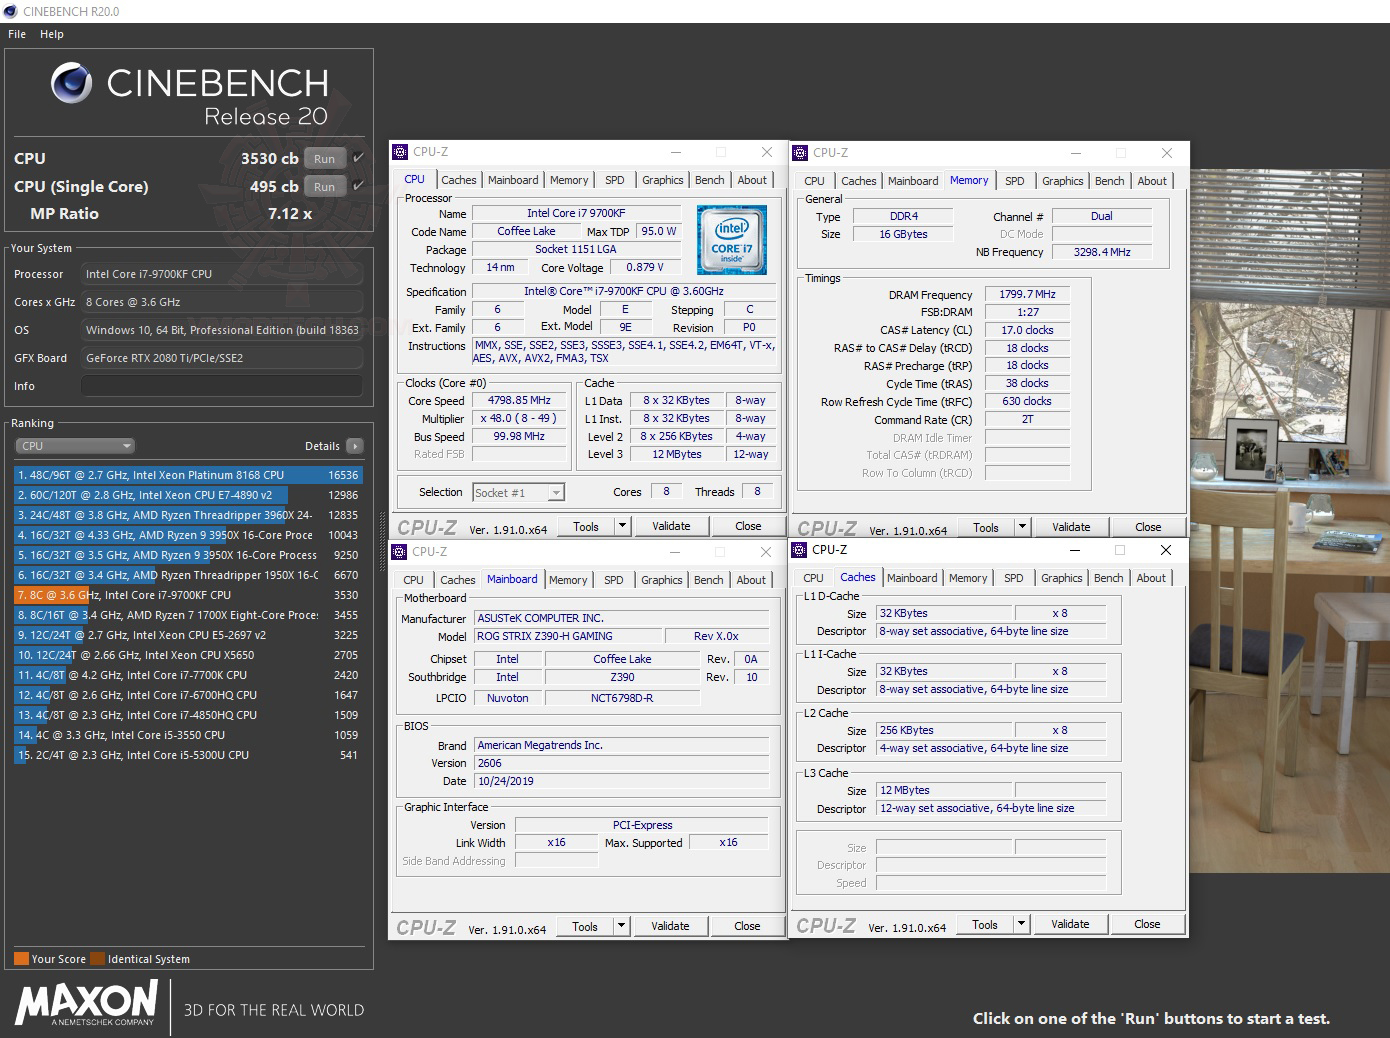Minimize the Memory CPU-Z window

click(1076, 153)
